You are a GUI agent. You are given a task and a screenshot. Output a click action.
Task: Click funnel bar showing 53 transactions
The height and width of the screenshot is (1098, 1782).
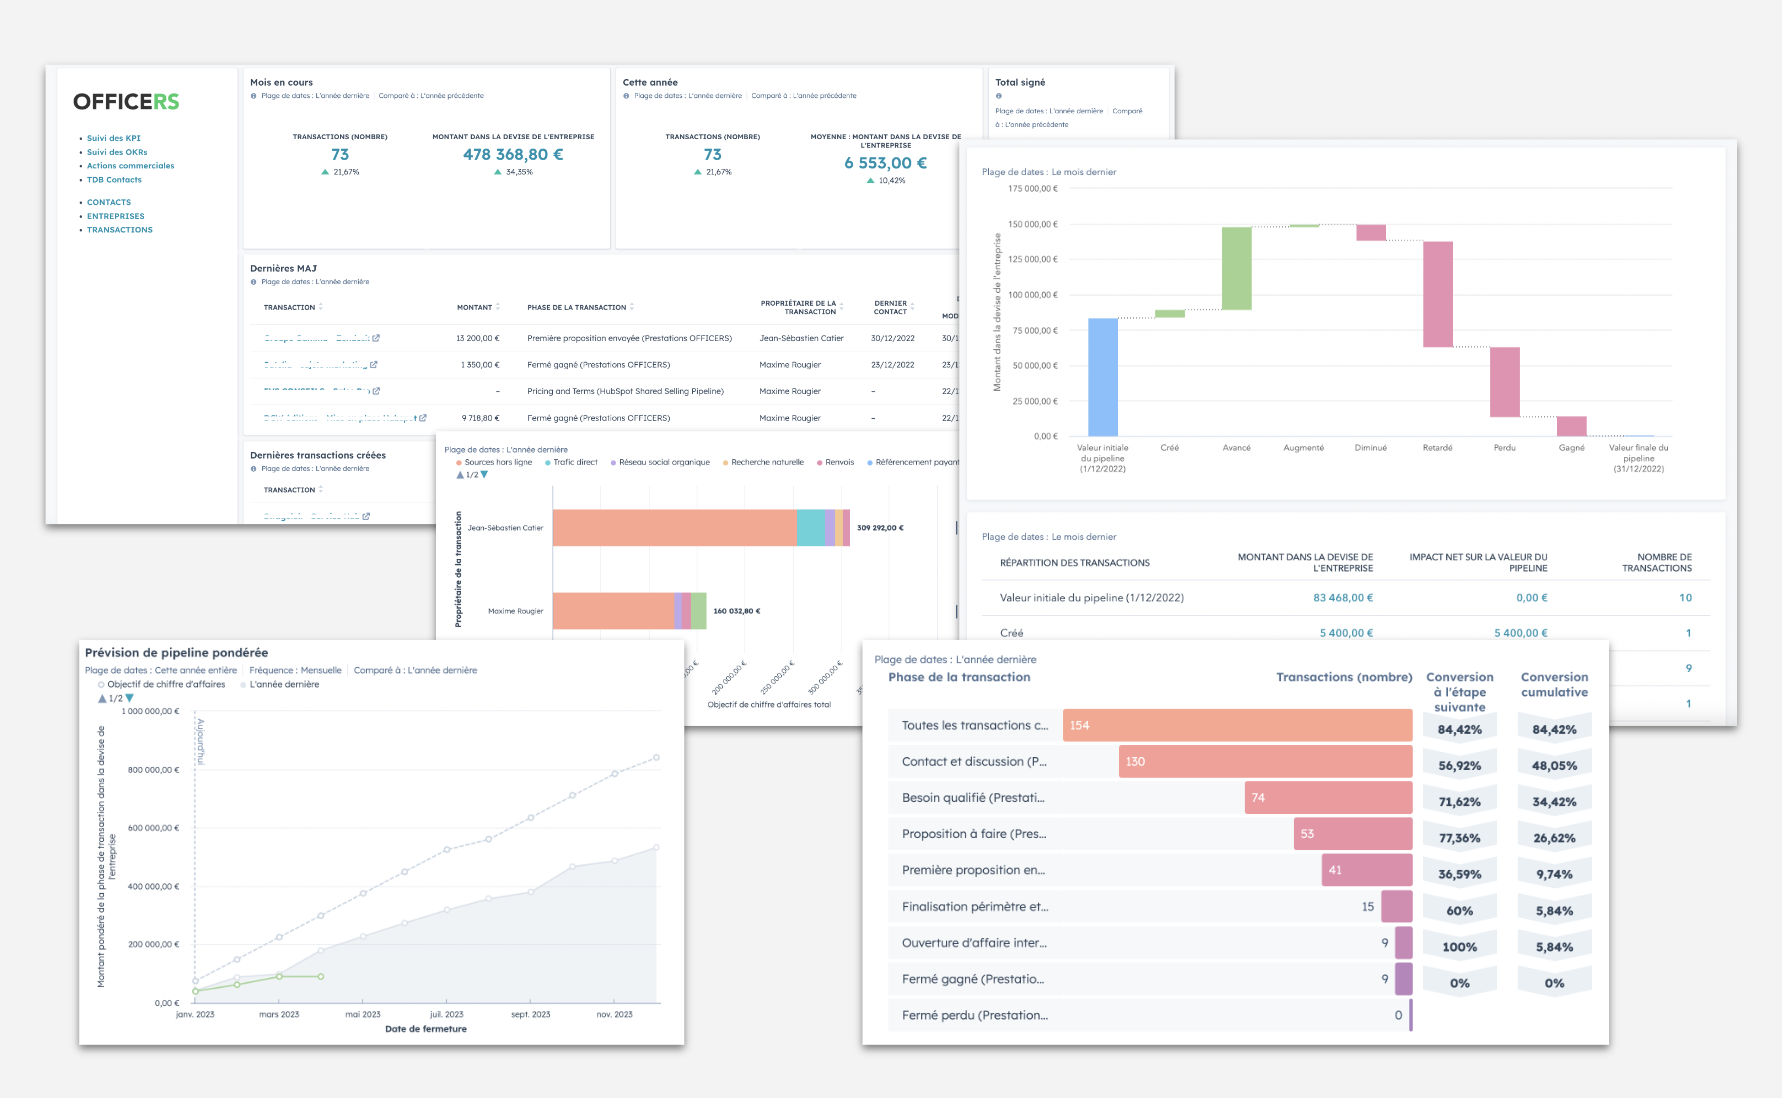[x=1353, y=834]
